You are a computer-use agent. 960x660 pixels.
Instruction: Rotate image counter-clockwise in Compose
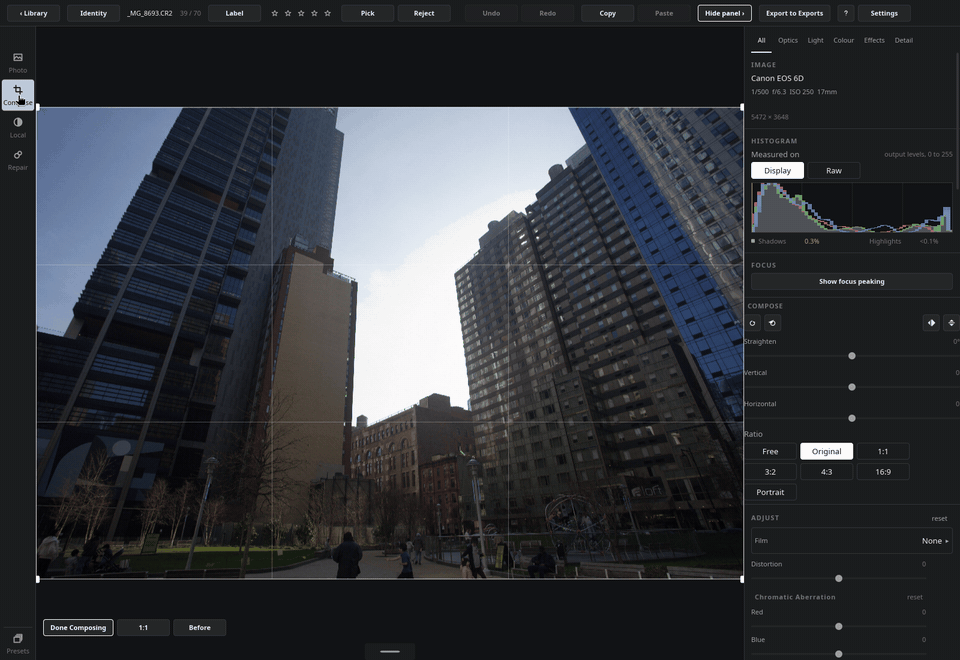773,323
